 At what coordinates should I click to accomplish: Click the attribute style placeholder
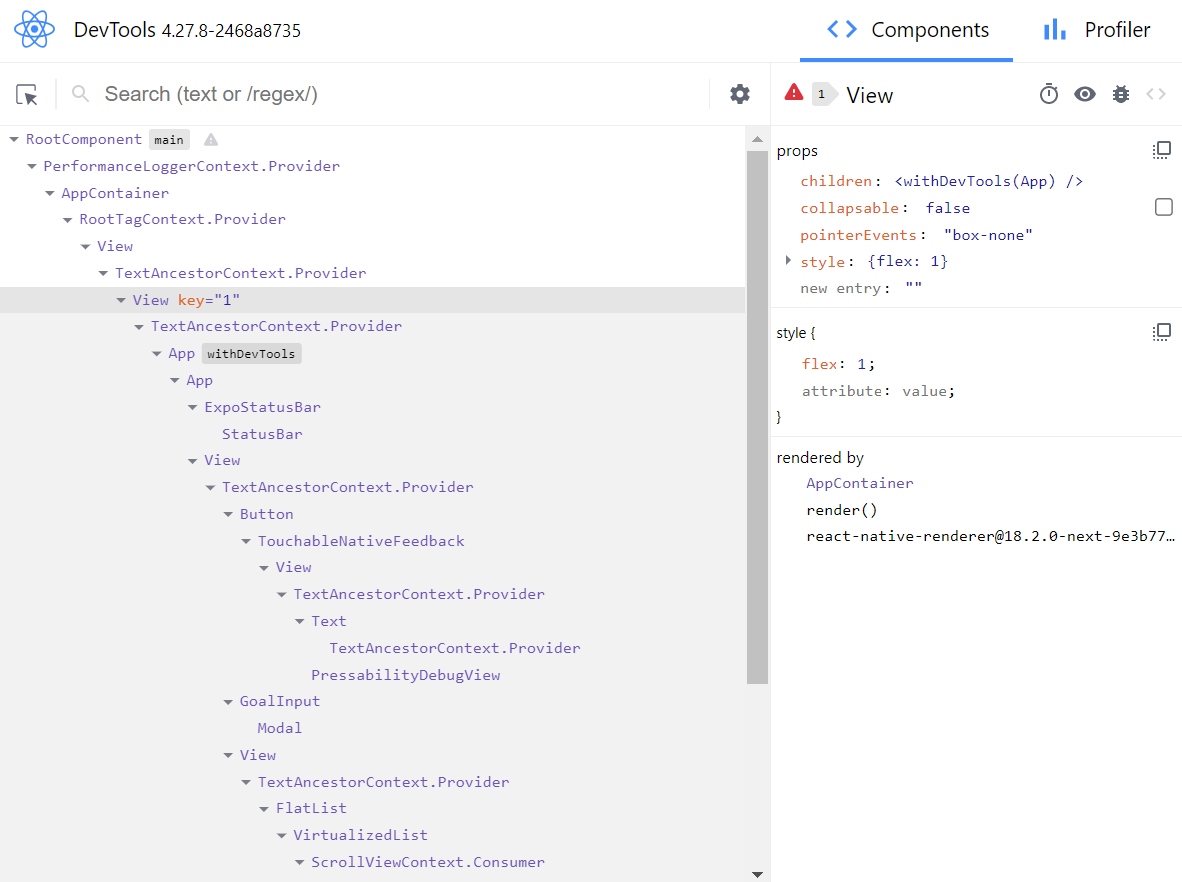point(842,391)
